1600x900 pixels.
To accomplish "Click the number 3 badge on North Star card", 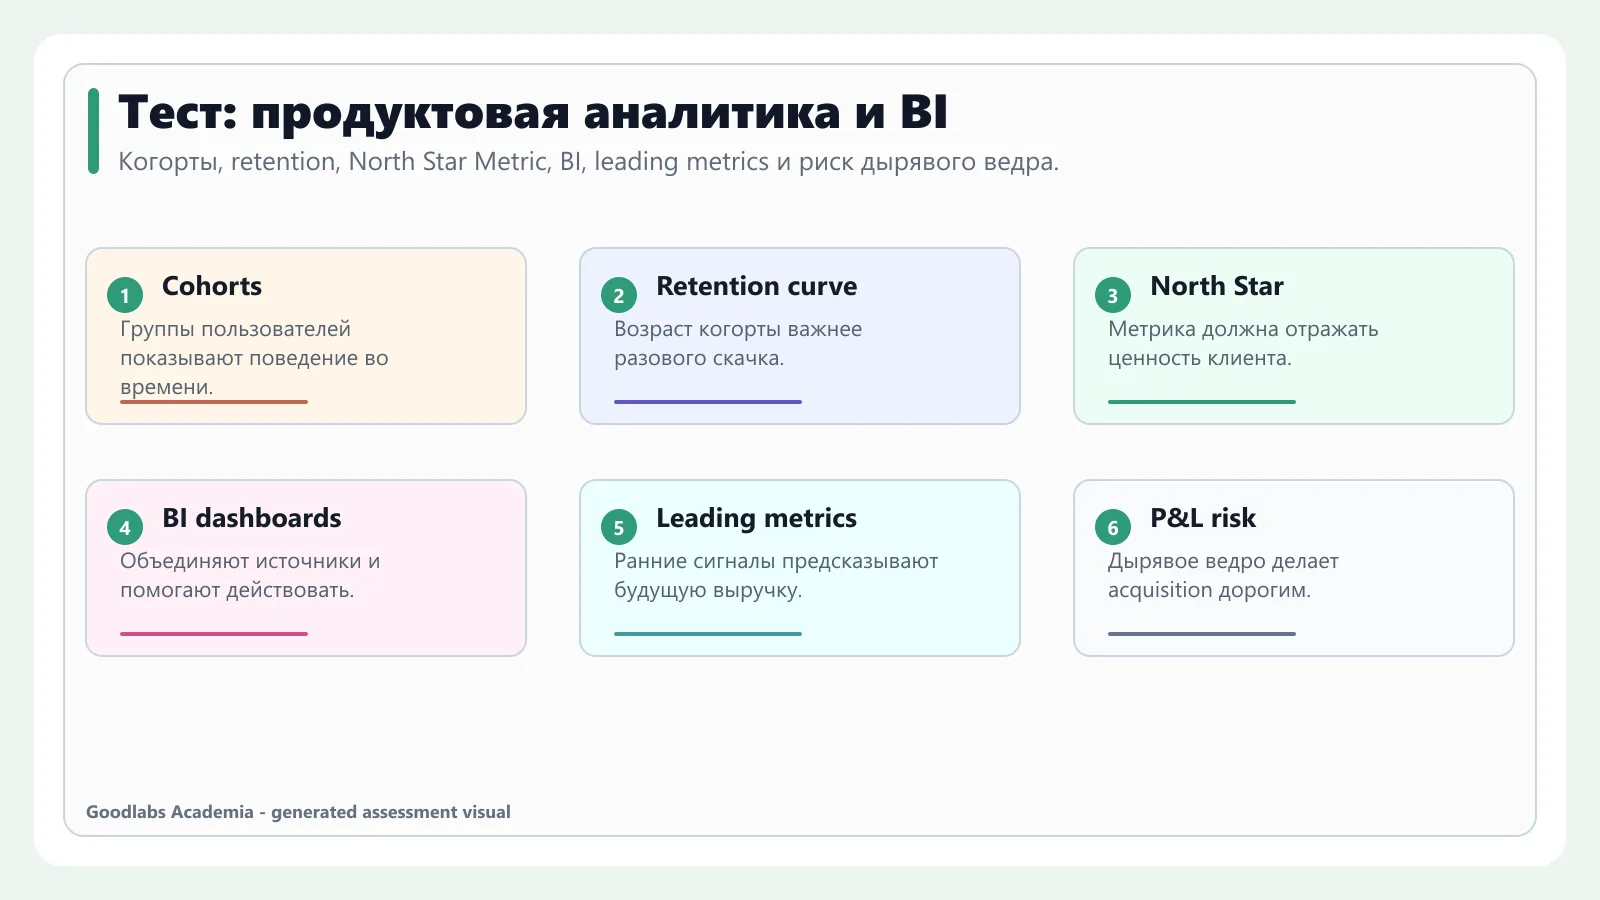I will point(1113,295).
